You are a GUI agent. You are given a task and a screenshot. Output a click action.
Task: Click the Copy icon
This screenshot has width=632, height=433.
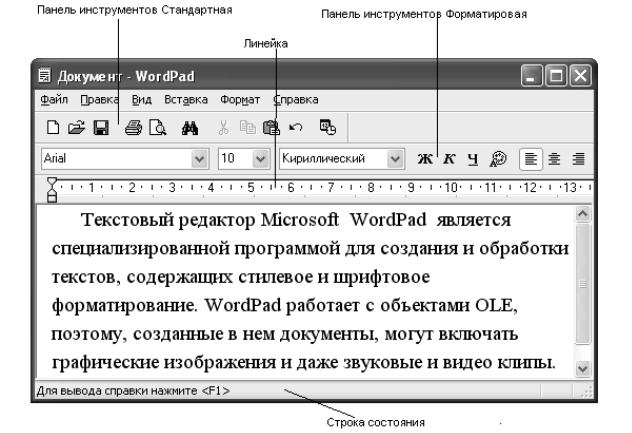pos(247,127)
